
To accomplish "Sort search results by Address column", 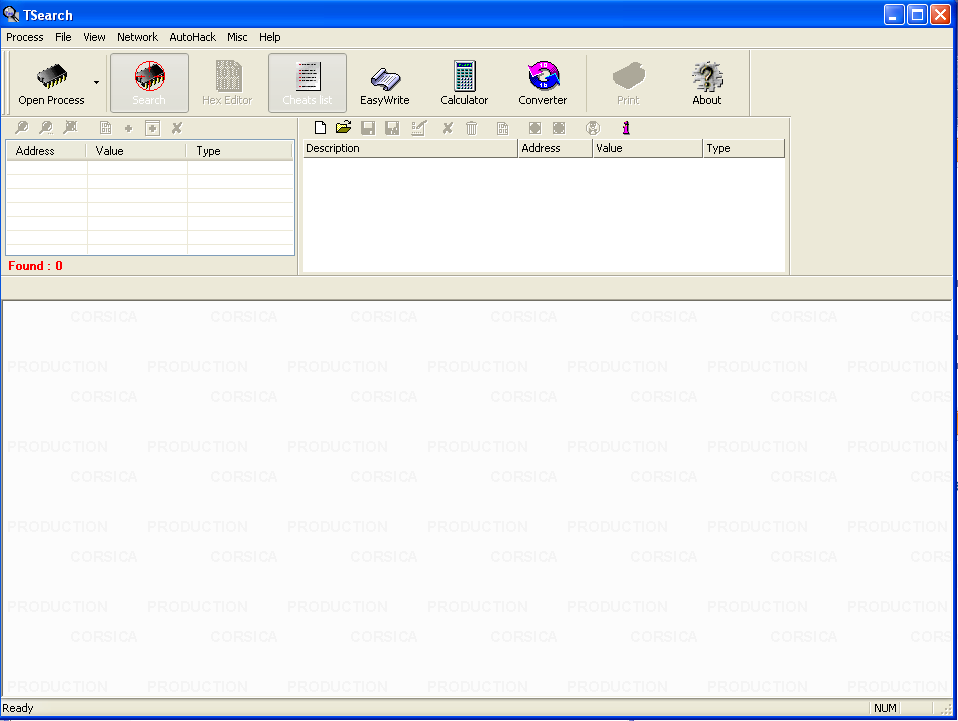I will tap(46, 151).
